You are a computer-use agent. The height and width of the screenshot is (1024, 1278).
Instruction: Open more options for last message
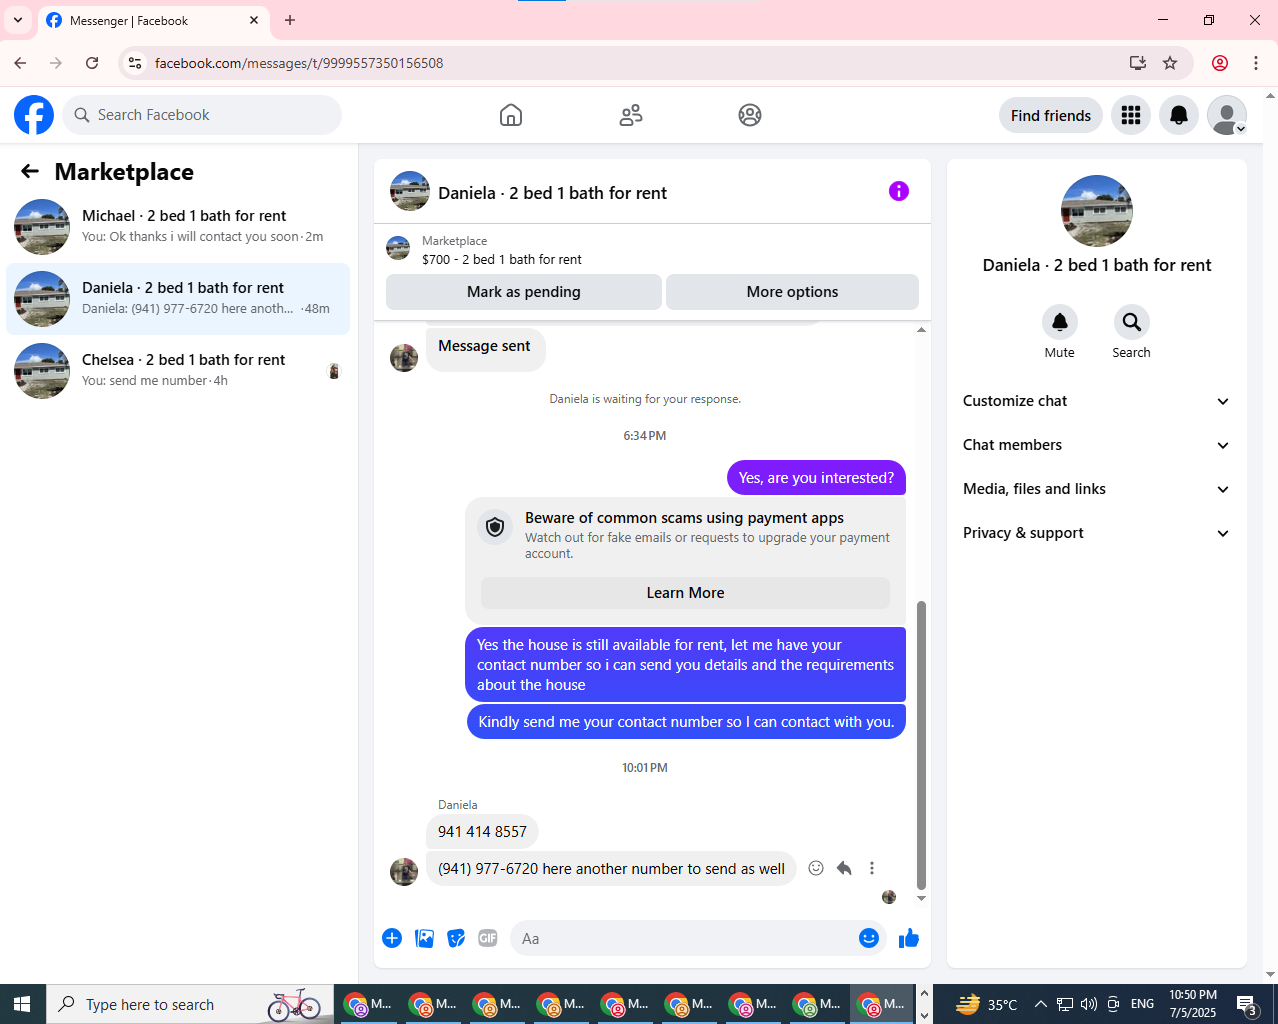tap(872, 868)
